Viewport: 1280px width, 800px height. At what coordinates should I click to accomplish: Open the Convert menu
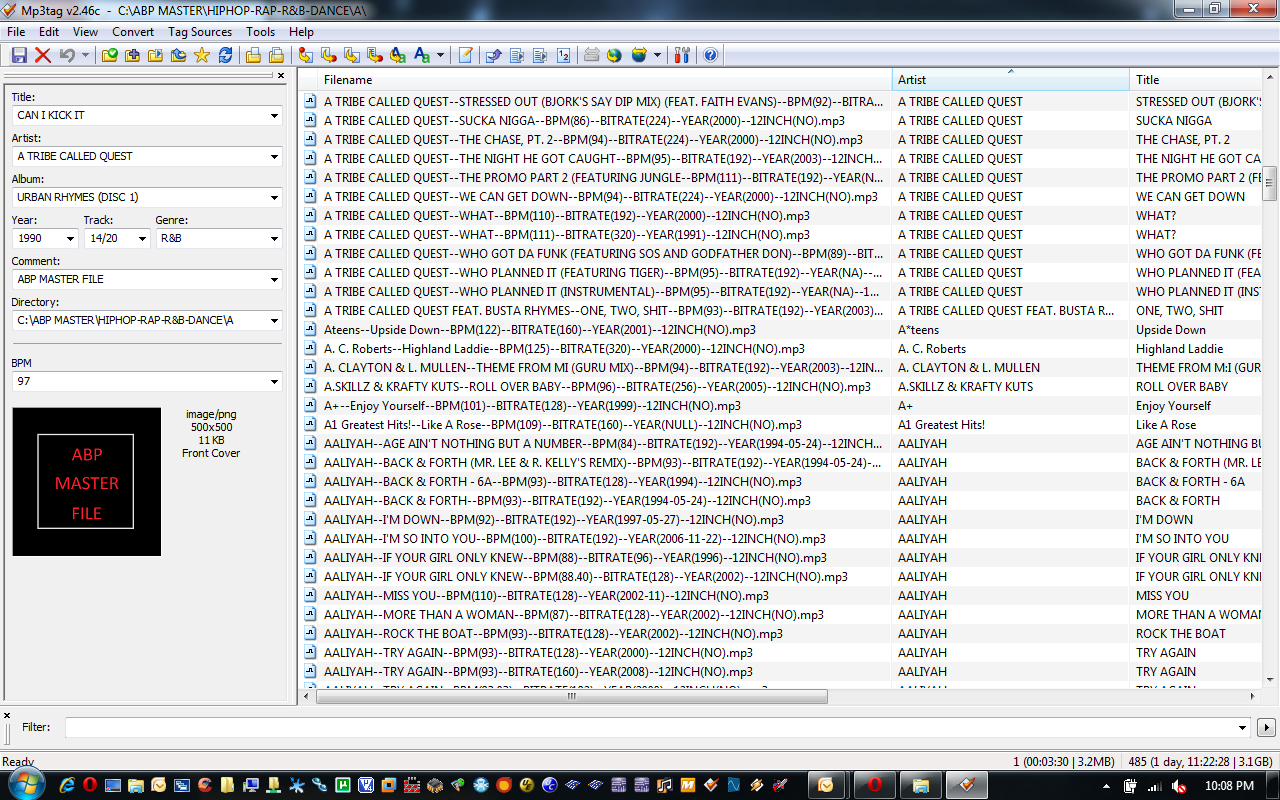[133, 32]
